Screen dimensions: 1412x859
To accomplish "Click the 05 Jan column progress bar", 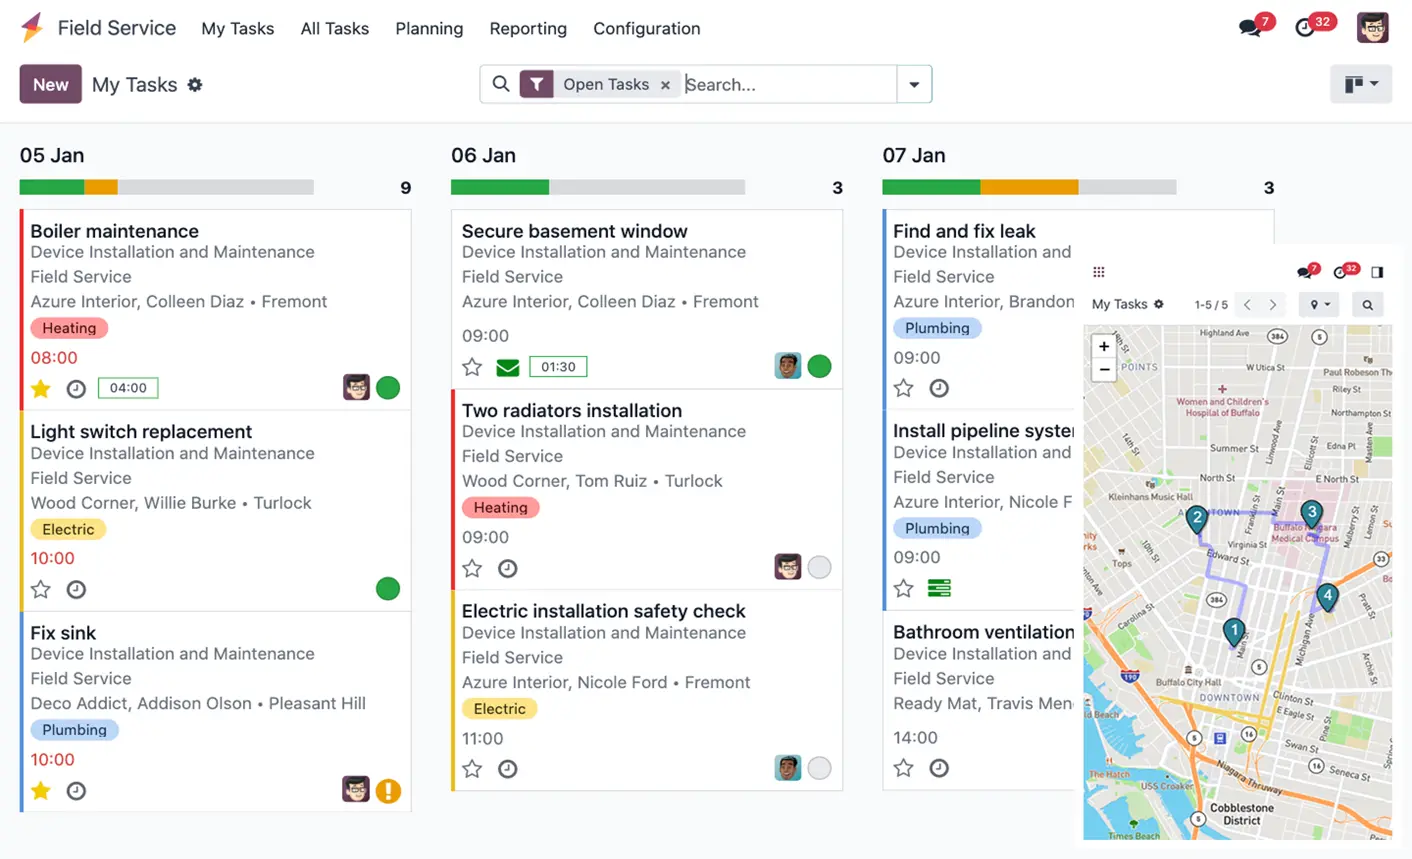I will [166, 187].
